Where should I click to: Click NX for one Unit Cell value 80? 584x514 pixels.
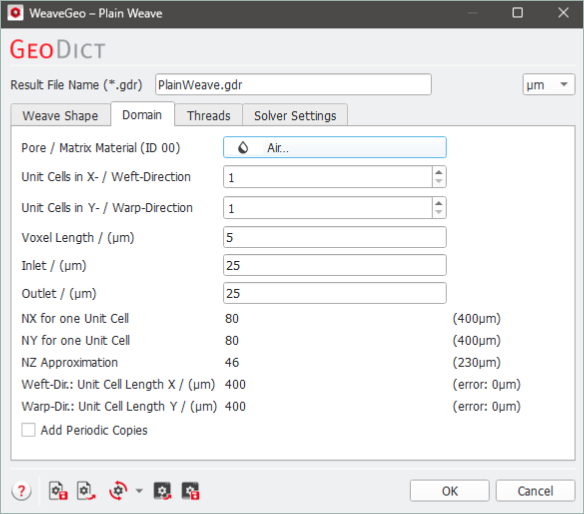click(x=232, y=318)
